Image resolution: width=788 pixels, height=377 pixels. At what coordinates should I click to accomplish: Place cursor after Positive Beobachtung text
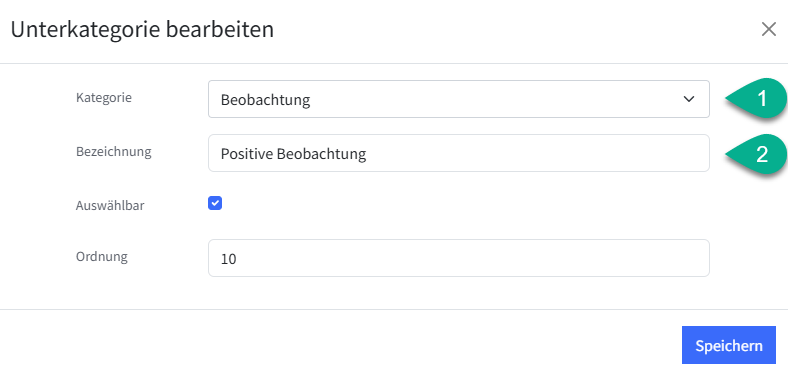pos(367,153)
